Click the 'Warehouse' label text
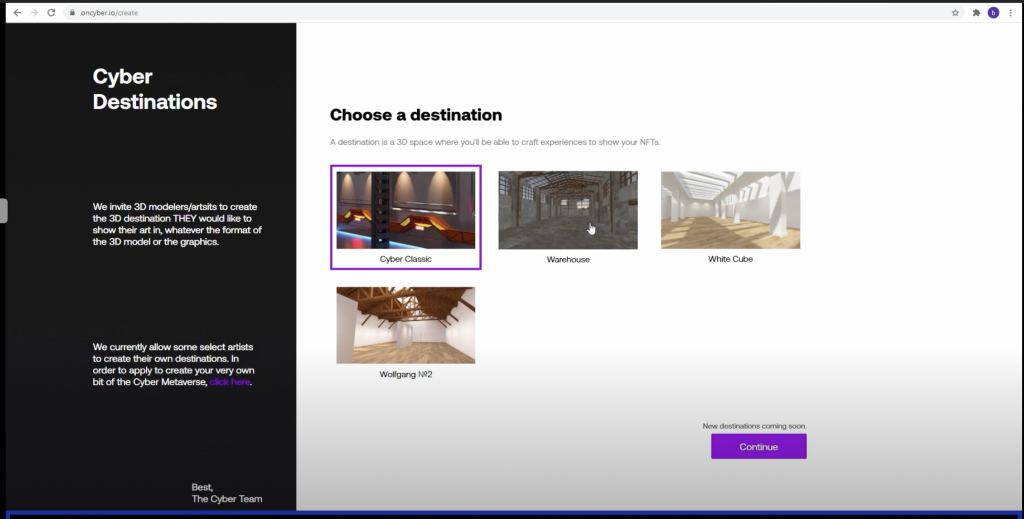 [568, 260]
